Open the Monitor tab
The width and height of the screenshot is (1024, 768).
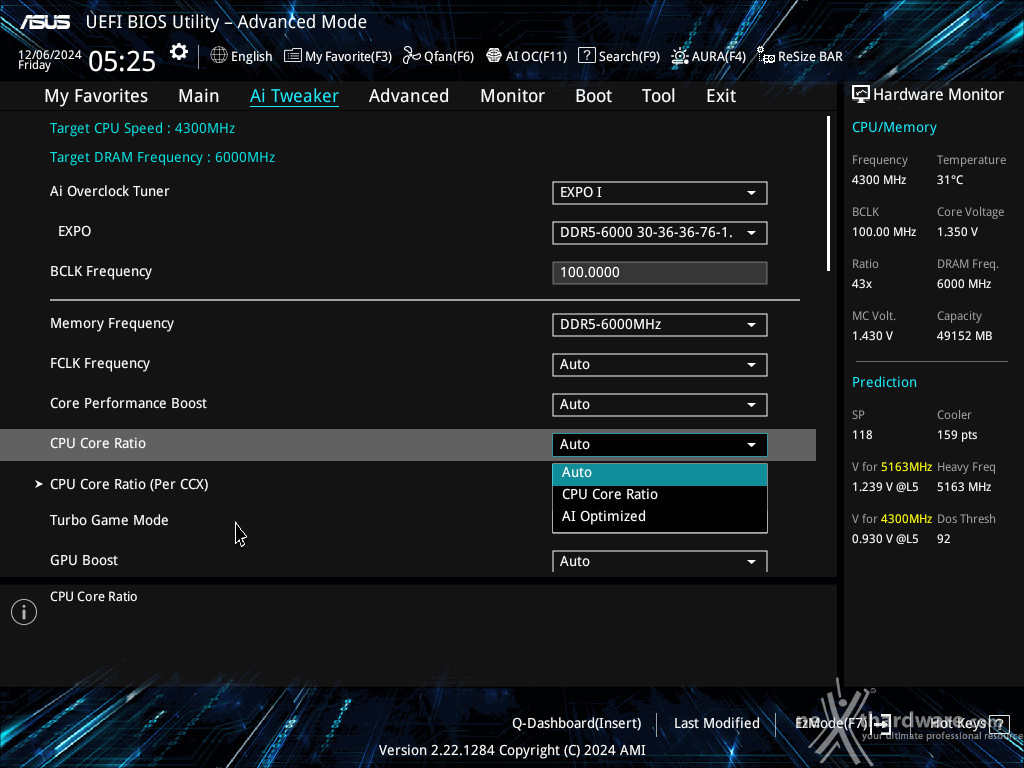click(513, 96)
